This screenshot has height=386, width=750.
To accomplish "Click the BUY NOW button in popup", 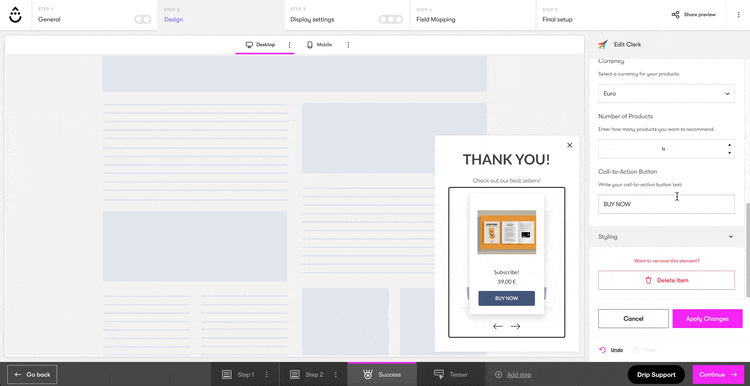I will tap(507, 298).
